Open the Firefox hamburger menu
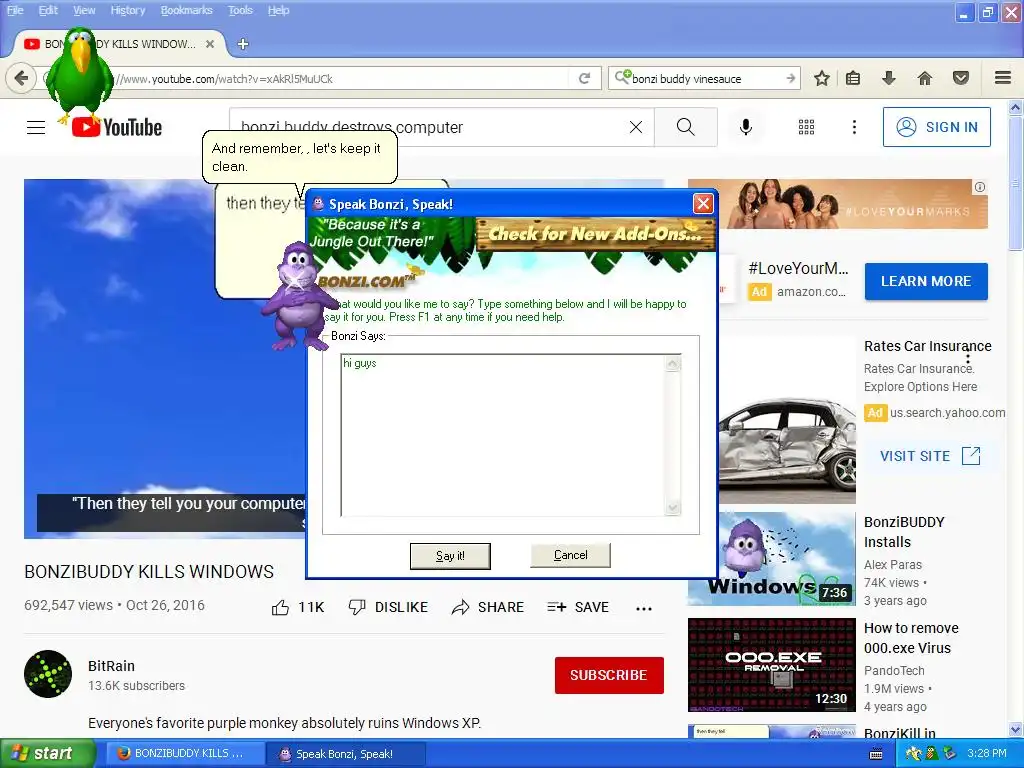Viewport: 1024px width, 768px height. point(1003,78)
